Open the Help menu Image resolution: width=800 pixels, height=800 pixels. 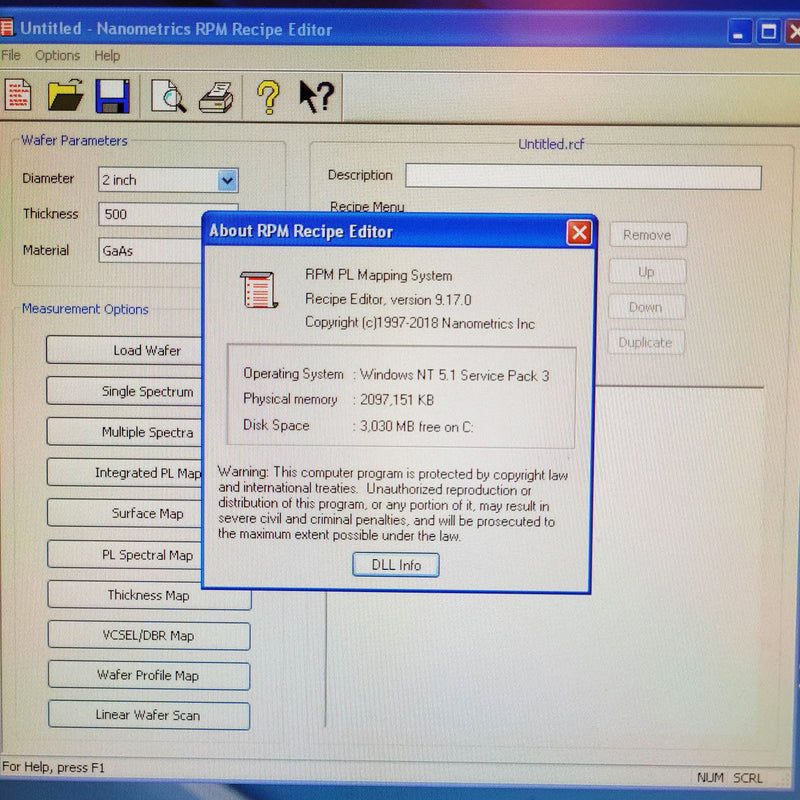tap(107, 55)
